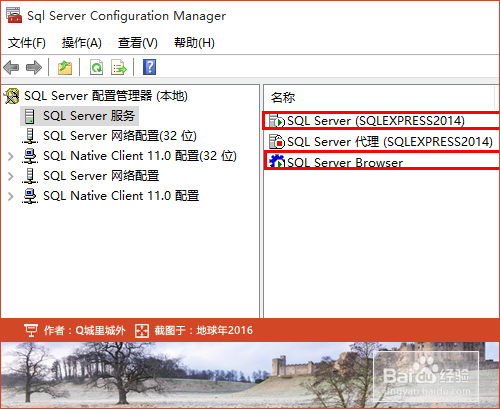500x409 pixels.
Task: Select SQL Native Client 11.0 配置 item
Action: tap(121, 196)
